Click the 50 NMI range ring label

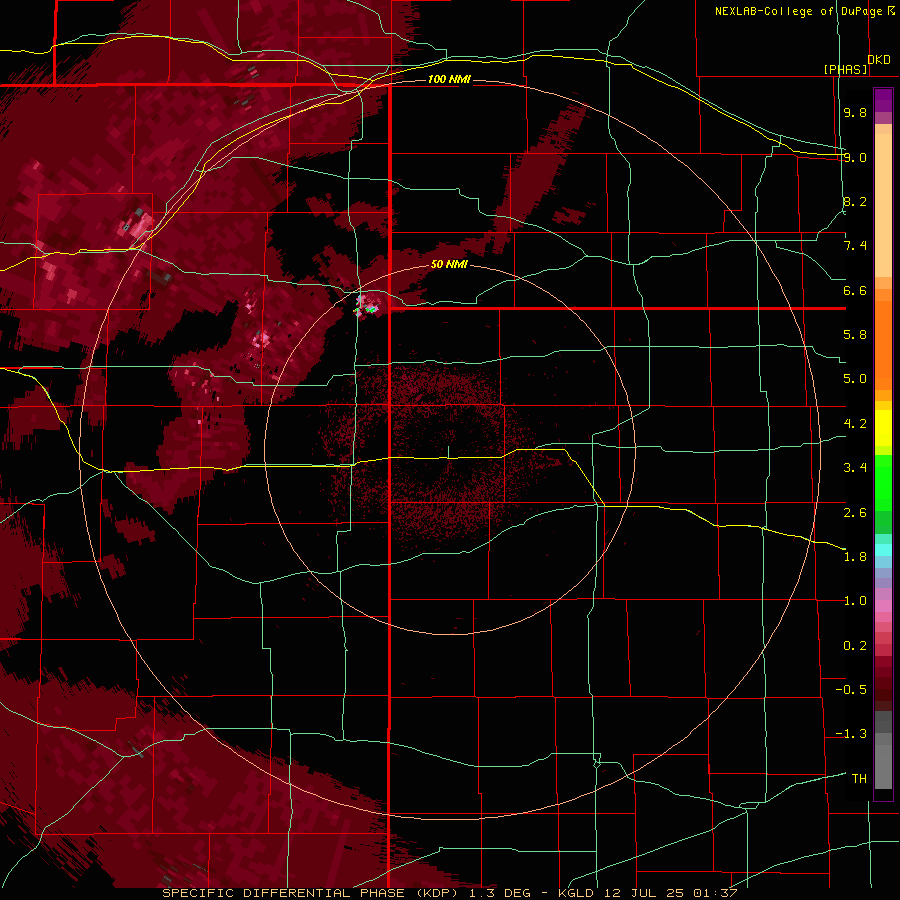[449, 264]
